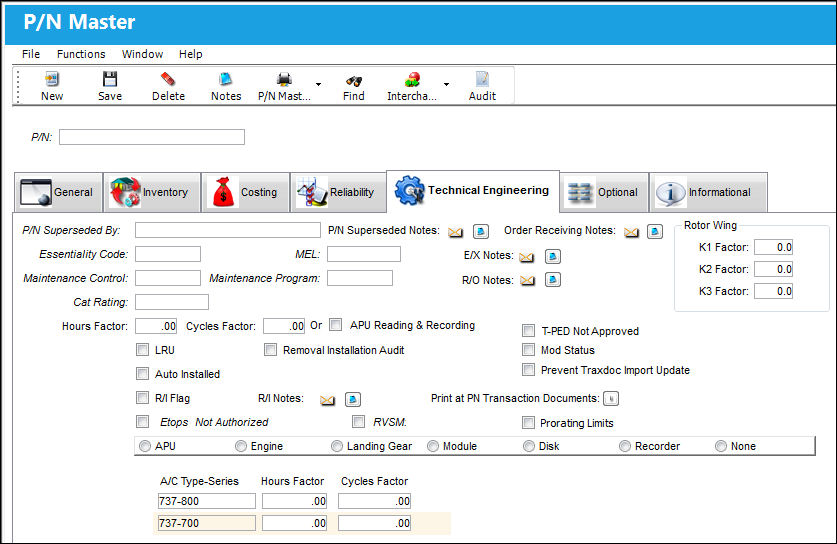Click E/X Notes blue note icon
Viewport: 837px width, 544px height.
click(552, 257)
